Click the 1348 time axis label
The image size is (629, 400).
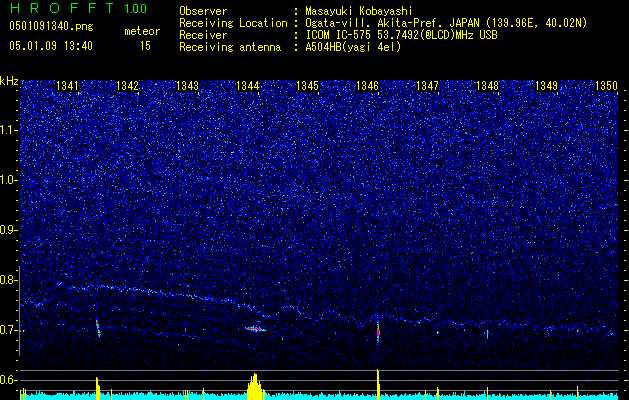tap(487, 86)
